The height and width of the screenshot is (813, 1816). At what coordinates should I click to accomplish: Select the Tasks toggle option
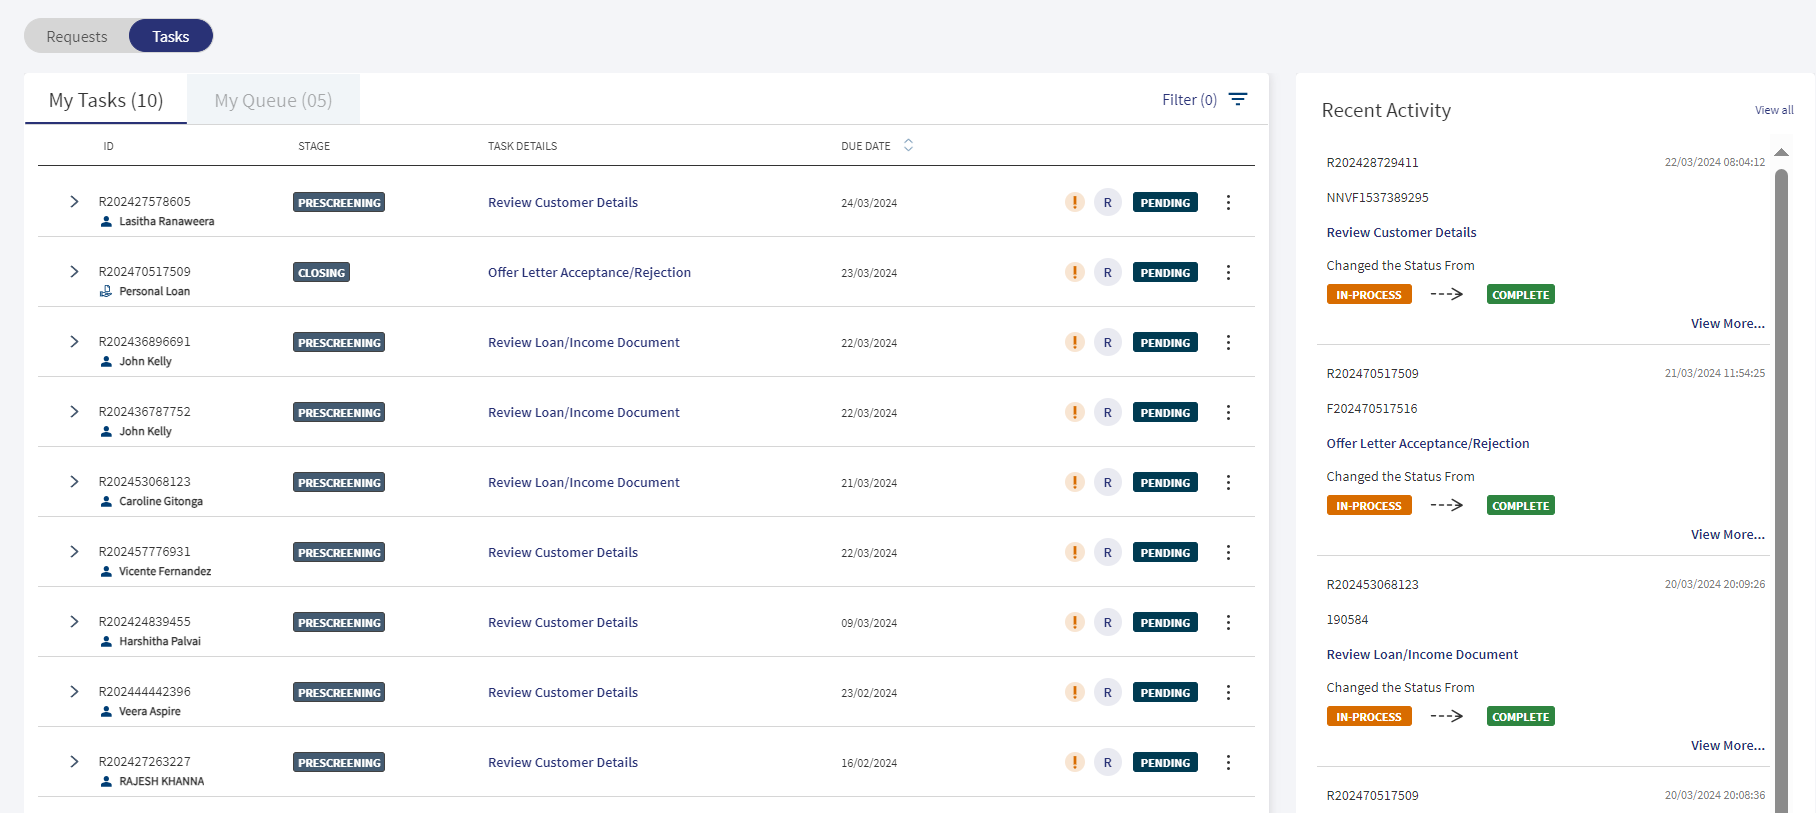pos(171,36)
